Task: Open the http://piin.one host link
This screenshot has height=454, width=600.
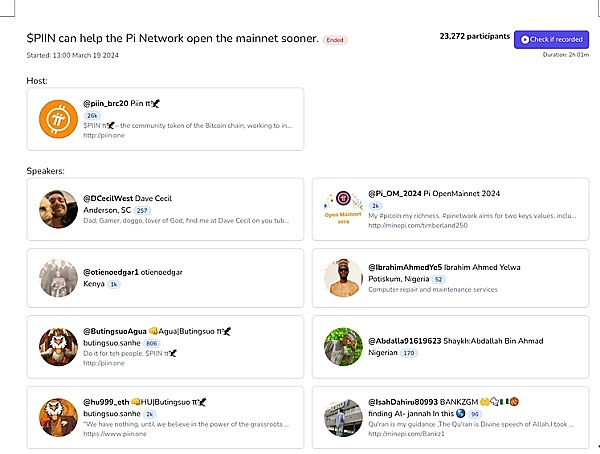Action: 103,136
